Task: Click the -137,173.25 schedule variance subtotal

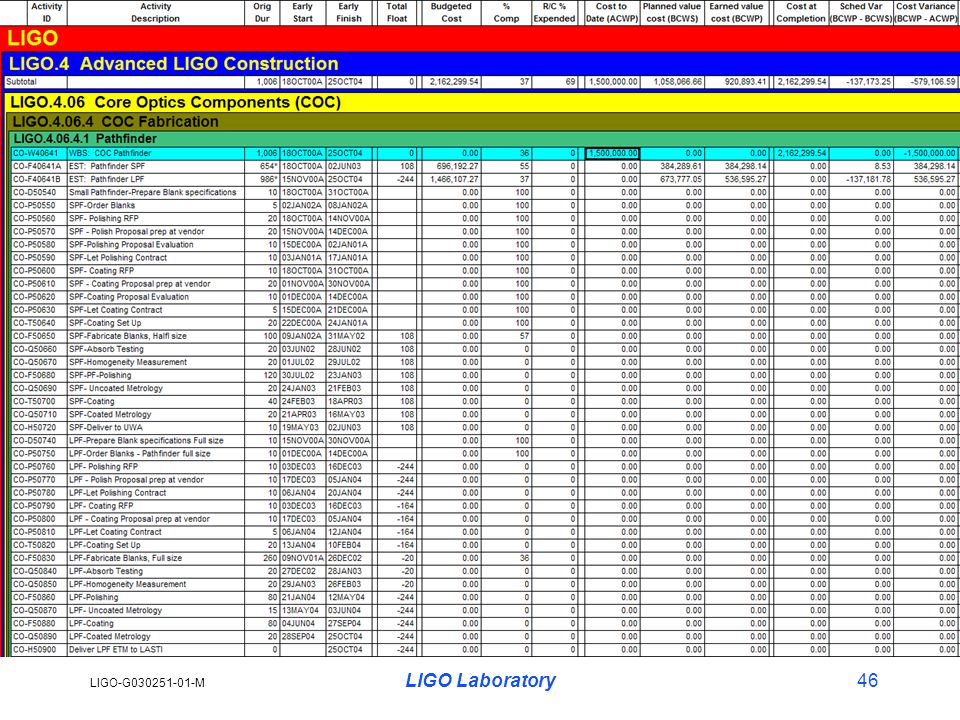Action: (861, 81)
